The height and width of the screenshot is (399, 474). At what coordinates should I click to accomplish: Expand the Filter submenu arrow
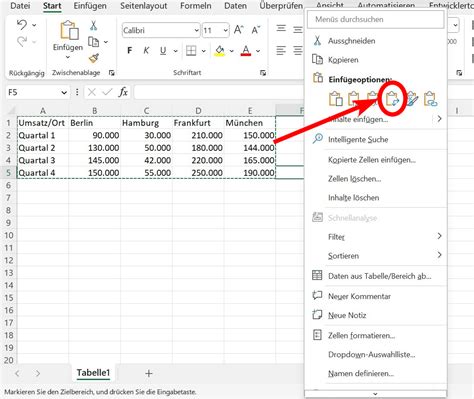pyautogui.click(x=439, y=236)
